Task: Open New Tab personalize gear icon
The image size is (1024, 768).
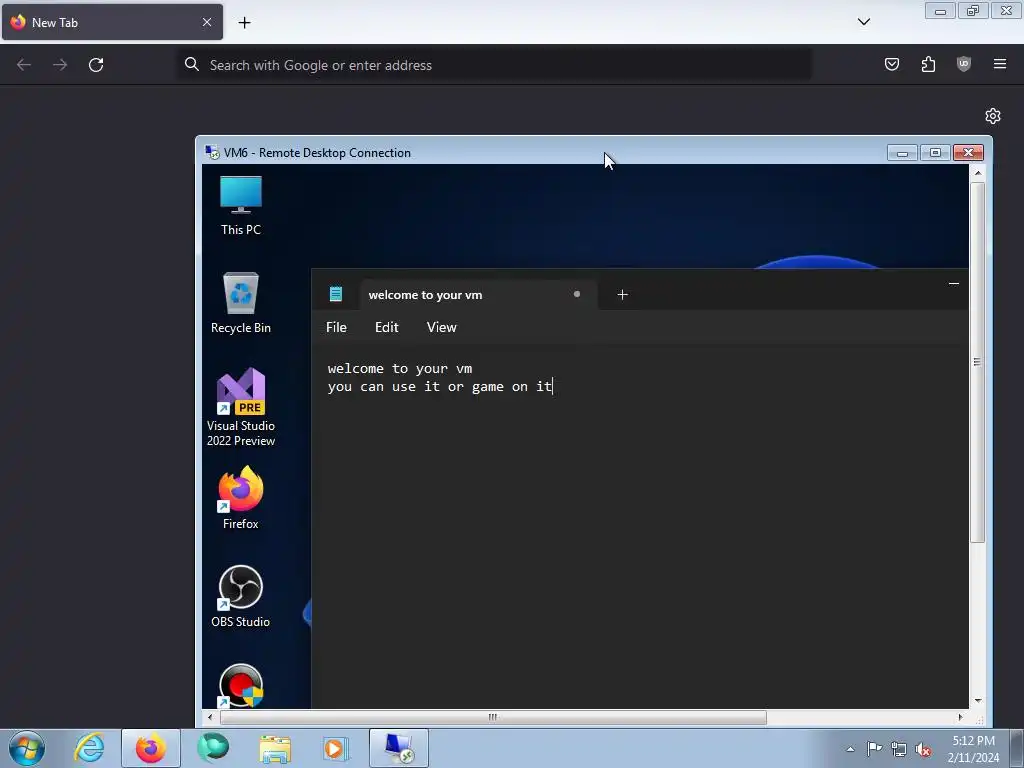Action: pos(993,116)
